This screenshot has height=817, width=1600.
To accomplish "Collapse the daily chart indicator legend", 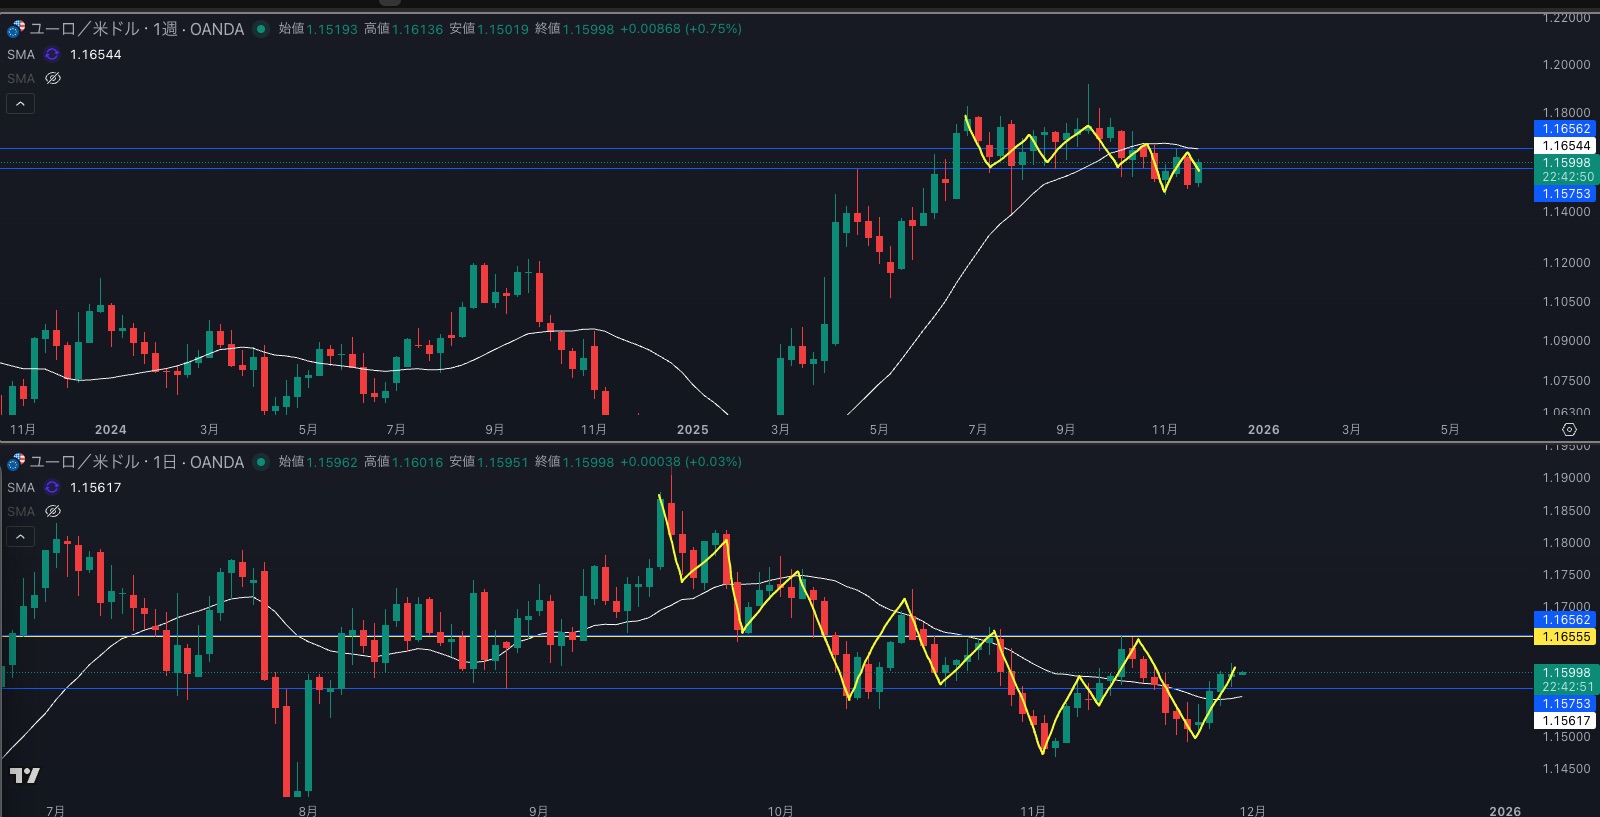I will pyautogui.click(x=20, y=536).
